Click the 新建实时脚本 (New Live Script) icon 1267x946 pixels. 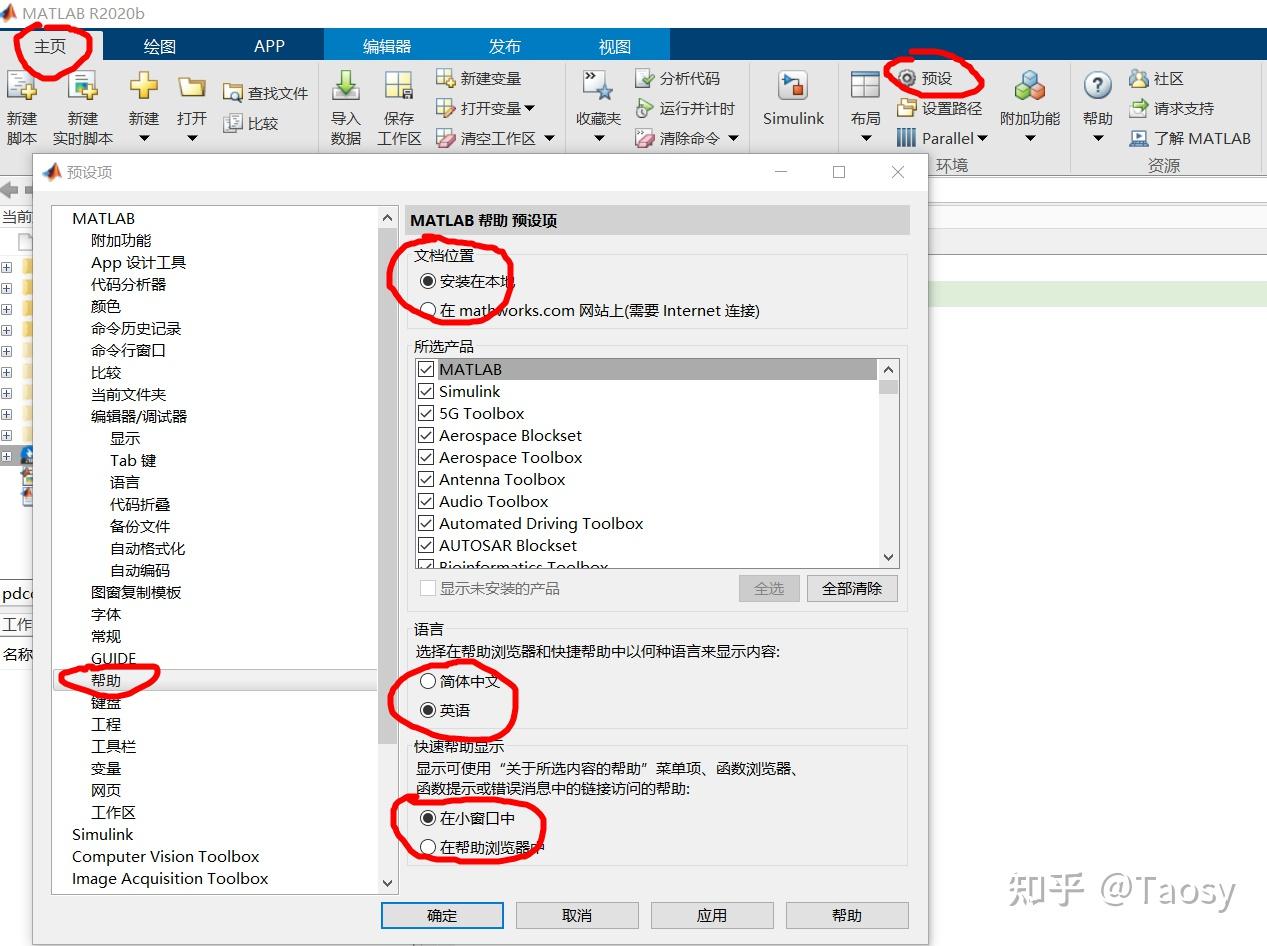click(x=82, y=86)
